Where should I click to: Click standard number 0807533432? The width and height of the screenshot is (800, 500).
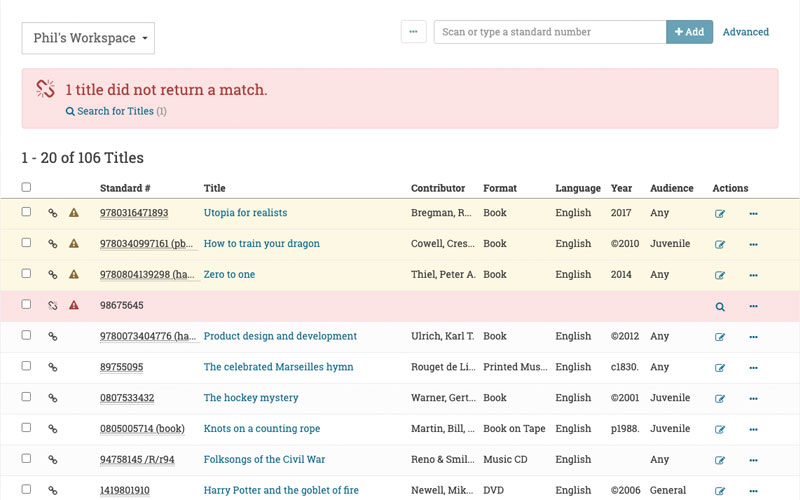point(127,398)
